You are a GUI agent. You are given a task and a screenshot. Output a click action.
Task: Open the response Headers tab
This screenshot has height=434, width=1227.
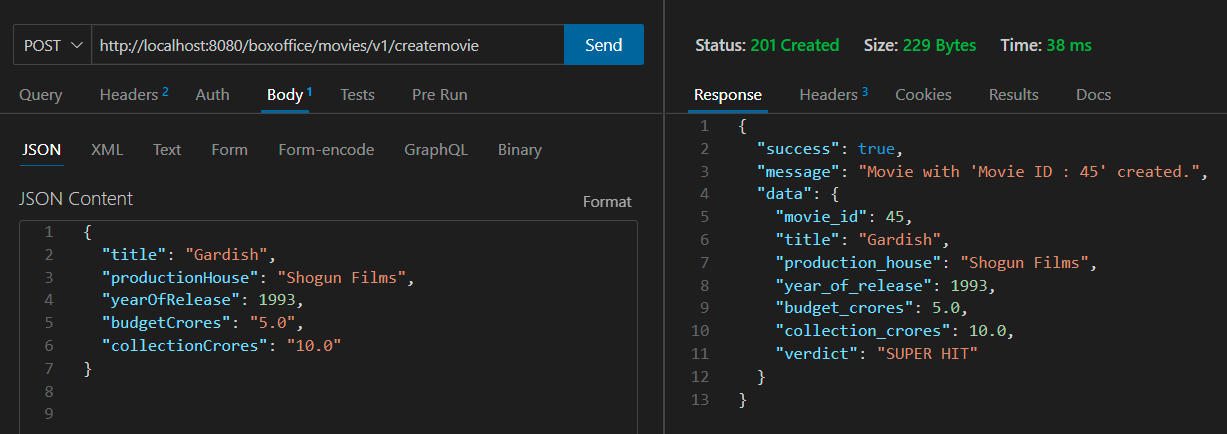click(x=833, y=95)
